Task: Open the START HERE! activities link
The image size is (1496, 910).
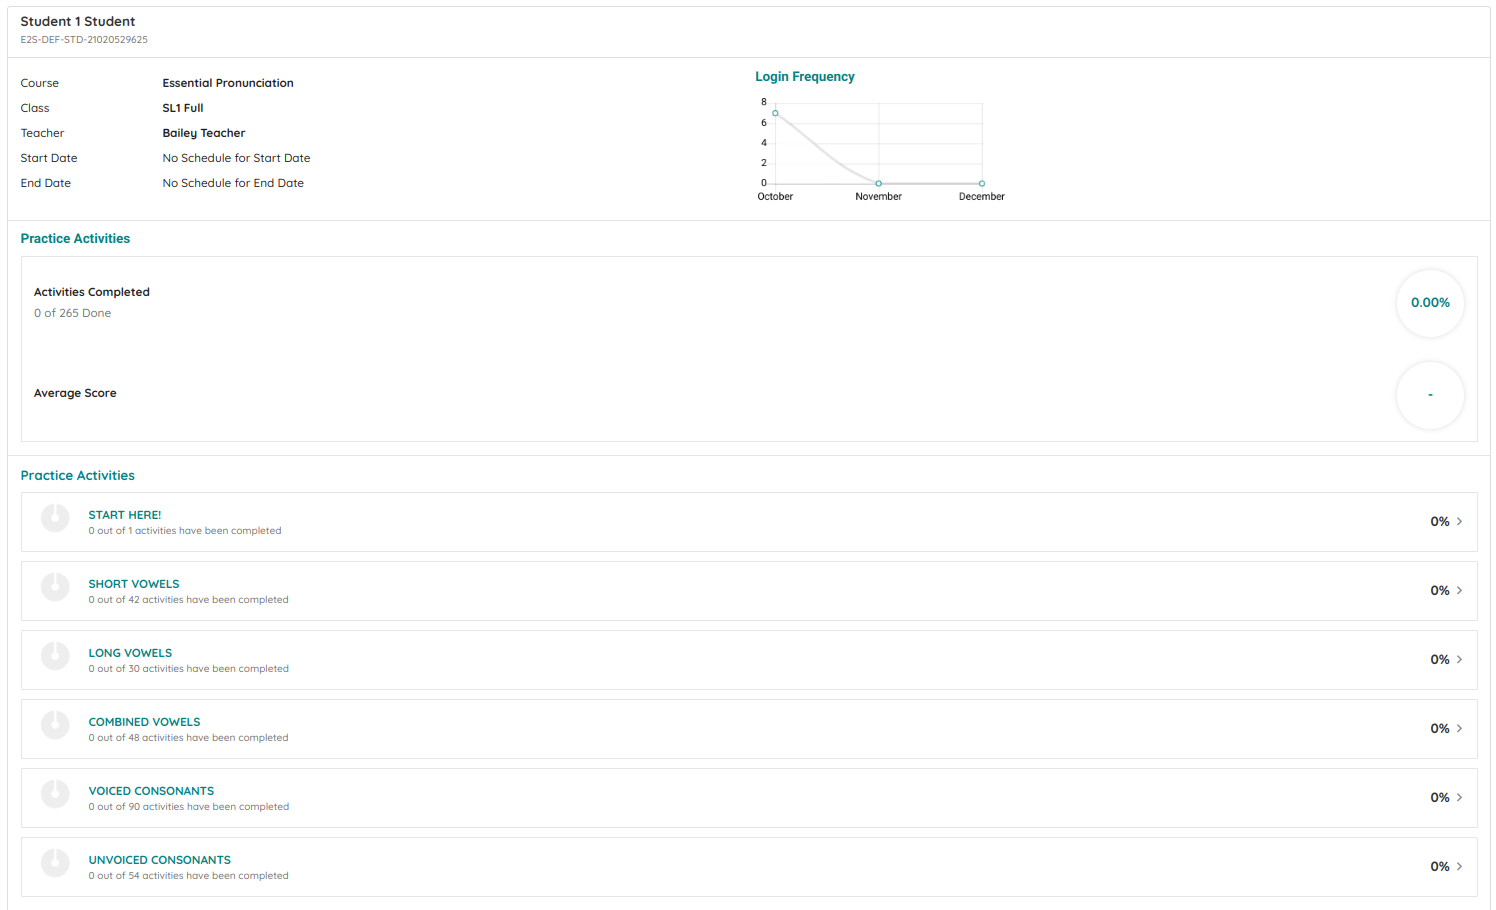Action: pos(124,514)
